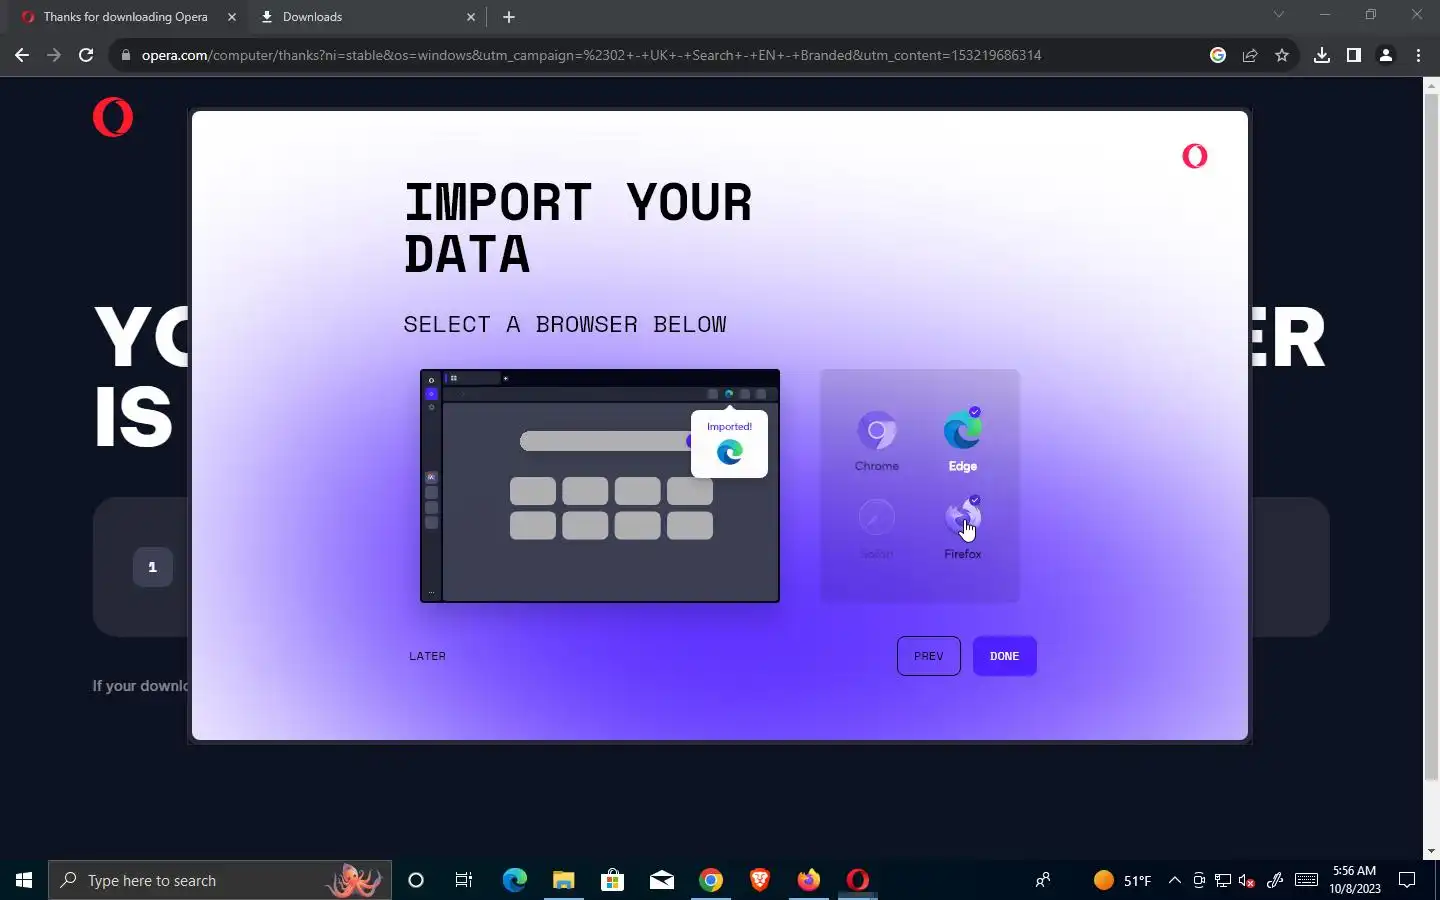
Task: Open the Windows Start menu
Action: click(x=24, y=880)
